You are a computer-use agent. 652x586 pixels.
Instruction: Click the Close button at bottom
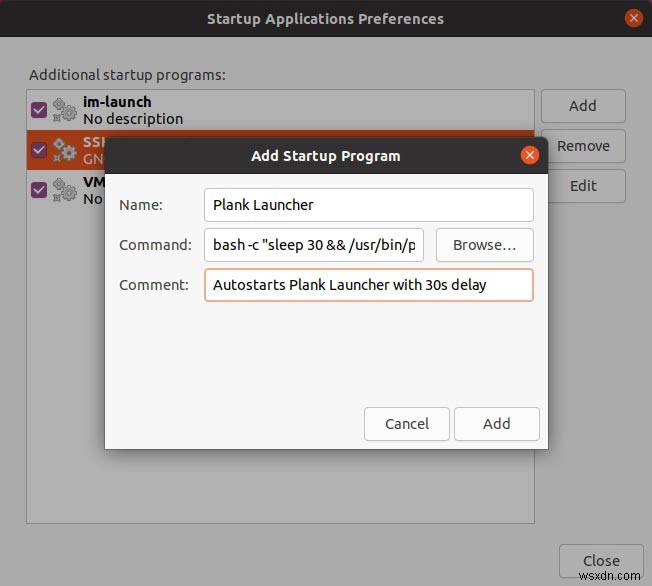[601, 561]
